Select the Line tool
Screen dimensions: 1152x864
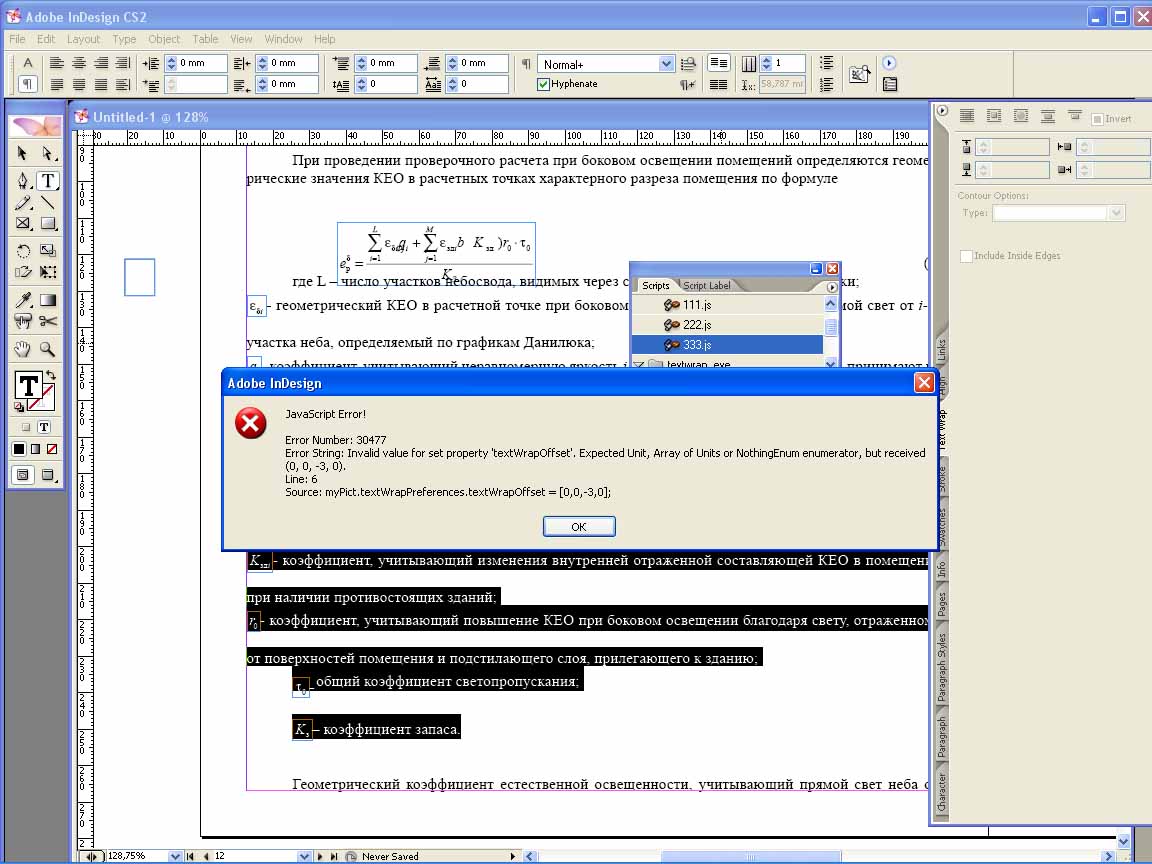tap(48, 202)
